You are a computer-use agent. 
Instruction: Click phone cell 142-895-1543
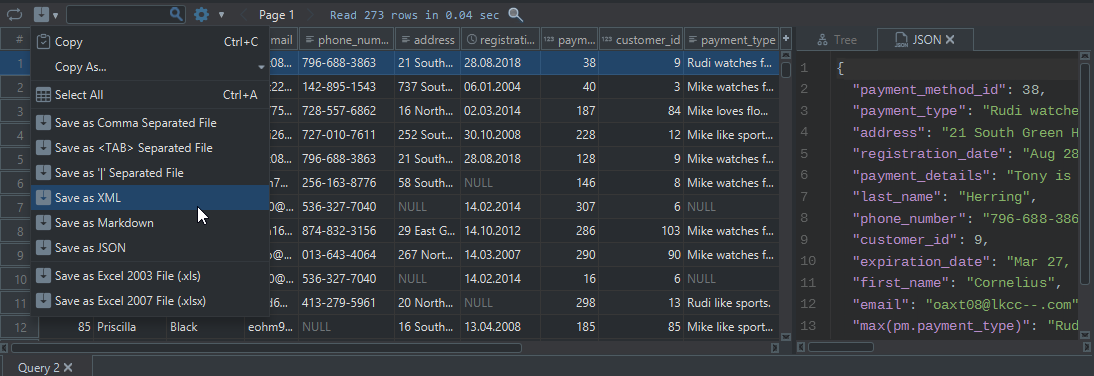(x=347, y=87)
